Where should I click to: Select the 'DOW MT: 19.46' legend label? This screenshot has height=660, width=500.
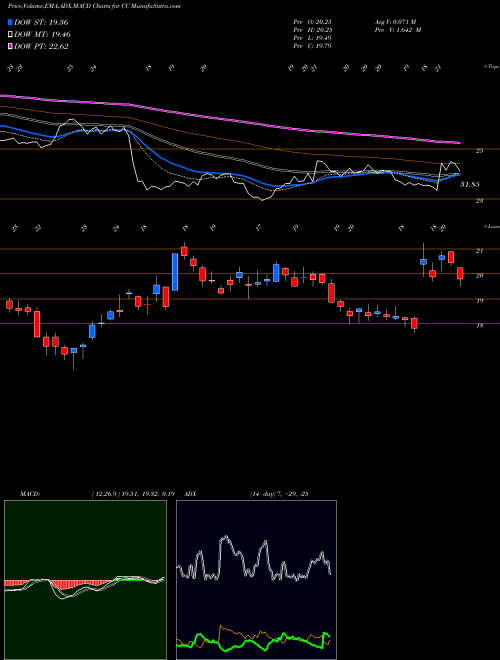click(42, 35)
